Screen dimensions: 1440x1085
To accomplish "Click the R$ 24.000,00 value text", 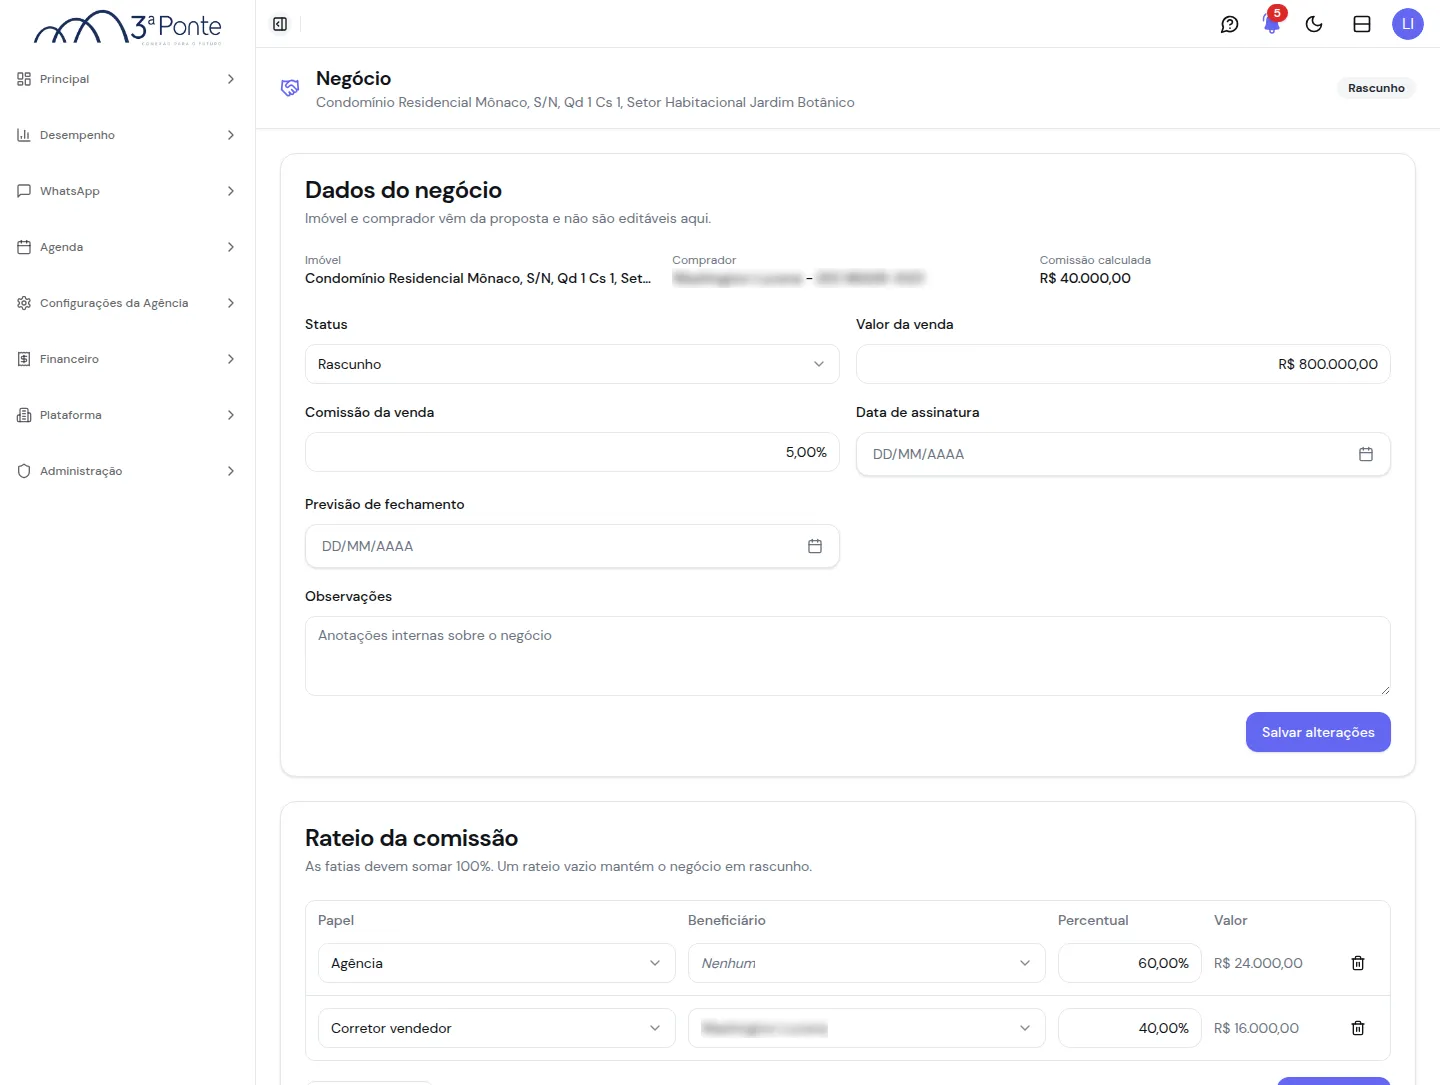I will (x=1258, y=963).
